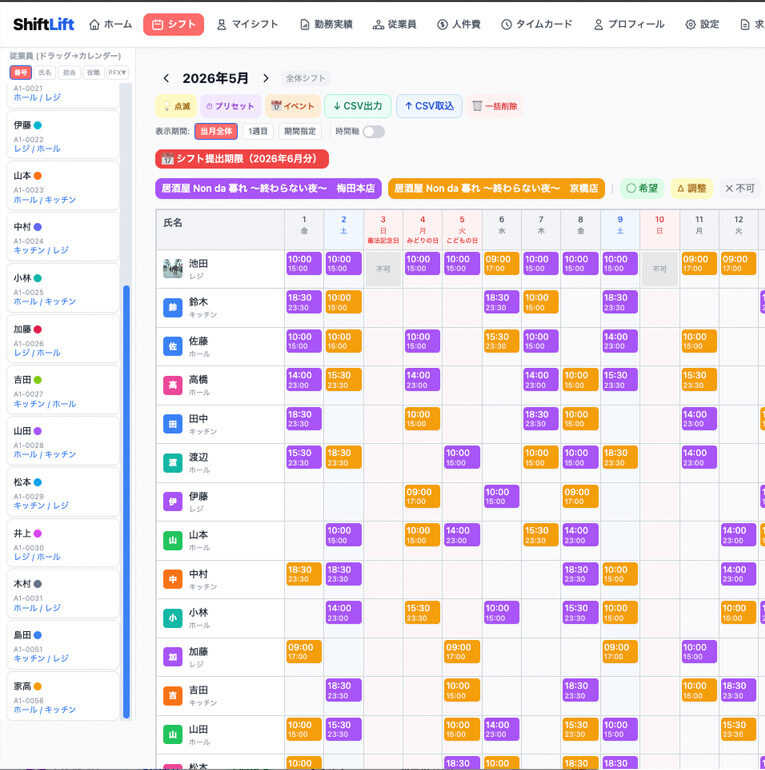Open the PFX dropdown in employee panel
The width and height of the screenshot is (765, 770).
pyautogui.click(x=118, y=72)
